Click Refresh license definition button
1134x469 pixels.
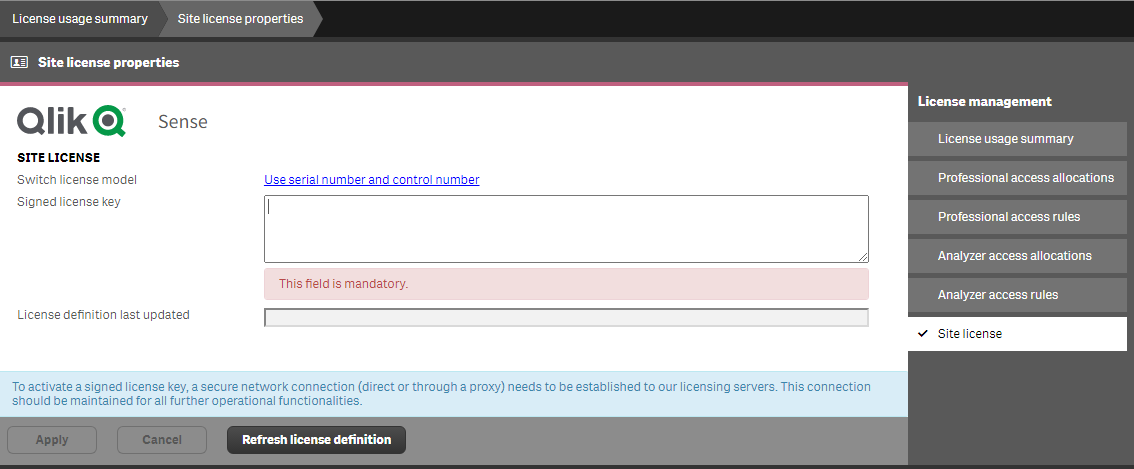point(317,440)
